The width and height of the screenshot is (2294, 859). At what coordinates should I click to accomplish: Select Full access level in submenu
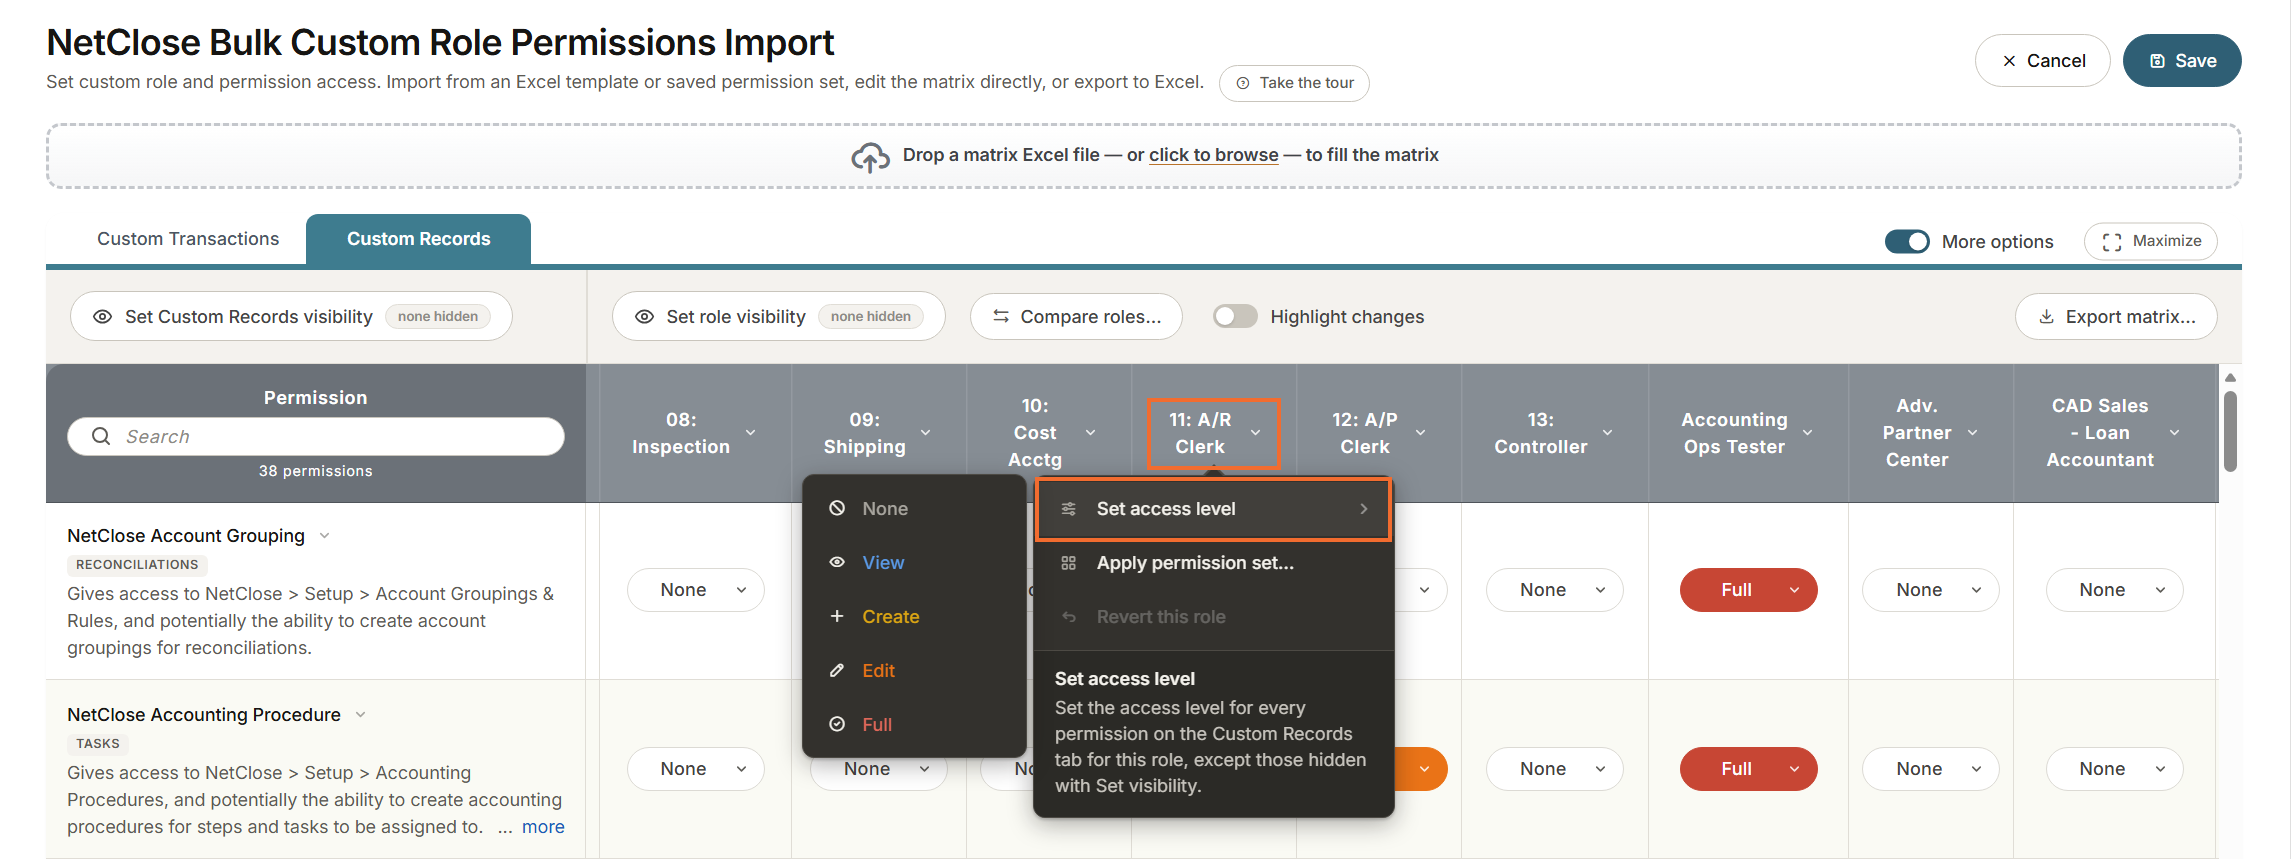pyautogui.click(x=914, y=725)
